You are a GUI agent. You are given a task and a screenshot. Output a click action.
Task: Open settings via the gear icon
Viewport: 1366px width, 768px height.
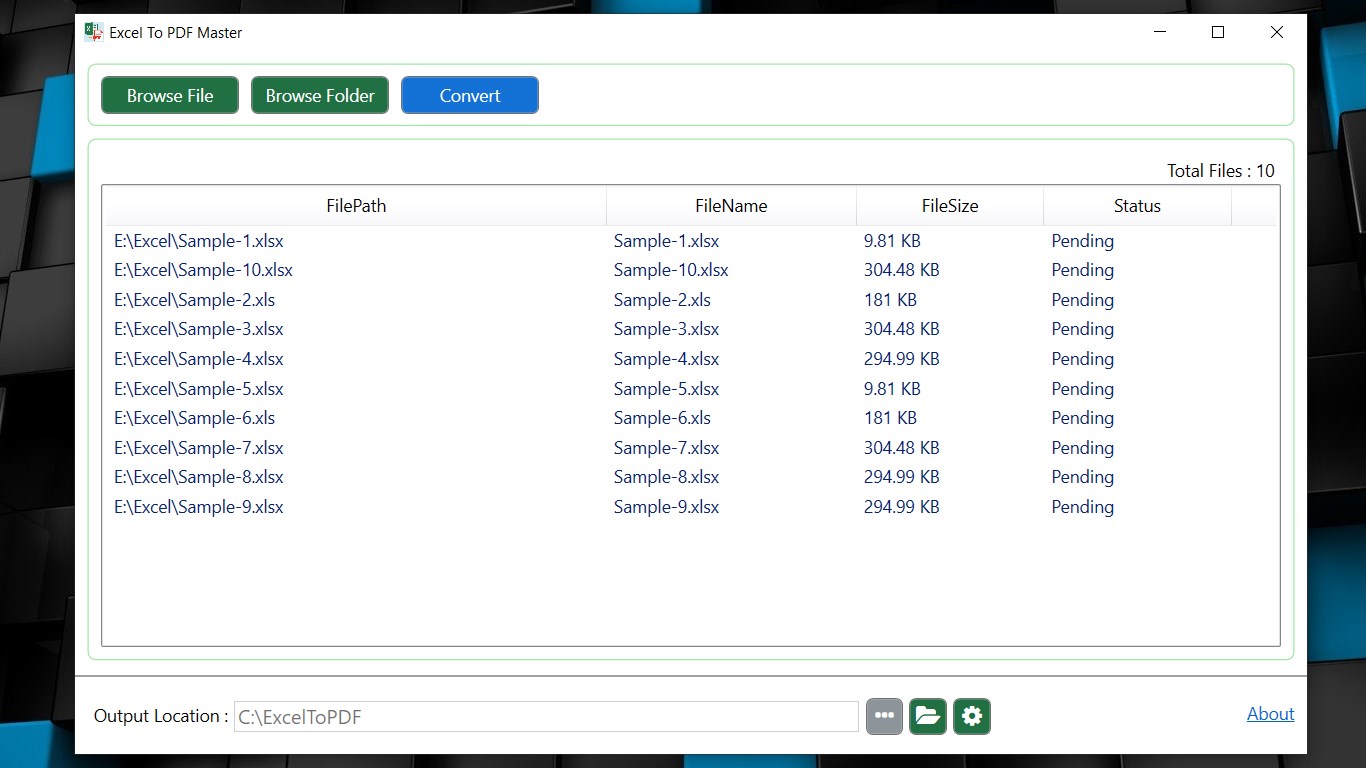[x=972, y=716]
